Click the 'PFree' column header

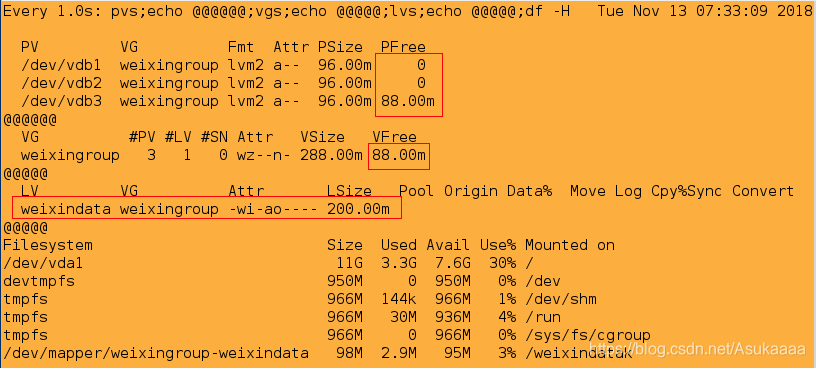403,47
